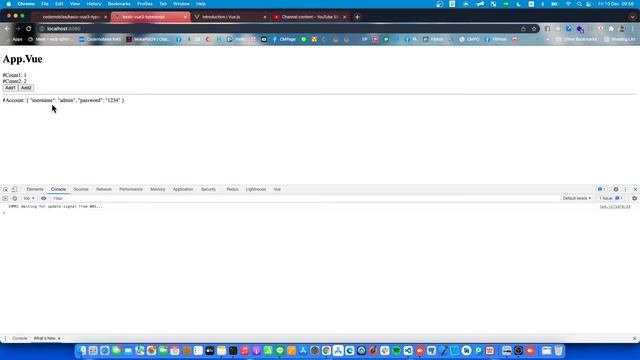The image size is (640, 360).
Task: Expand tab search dropdown arrow
Action: tap(632, 17)
